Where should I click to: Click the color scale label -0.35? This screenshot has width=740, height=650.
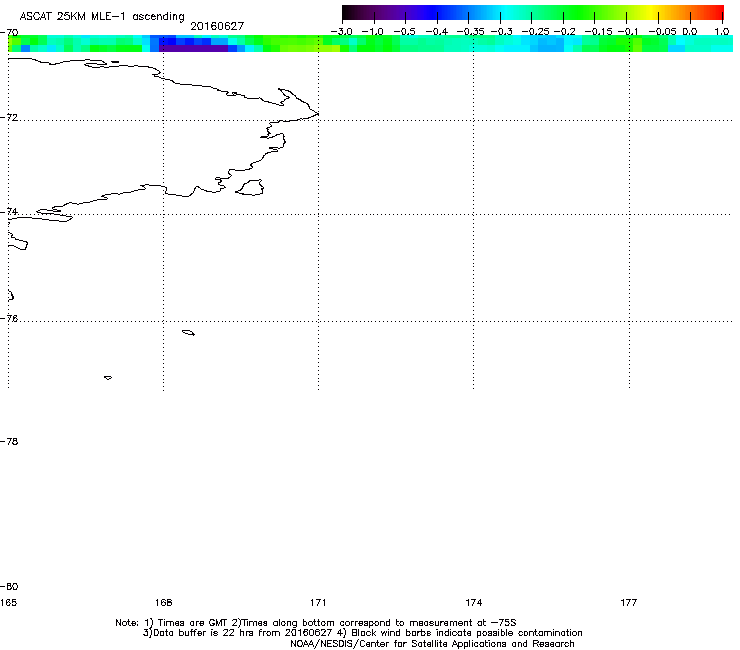click(471, 32)
